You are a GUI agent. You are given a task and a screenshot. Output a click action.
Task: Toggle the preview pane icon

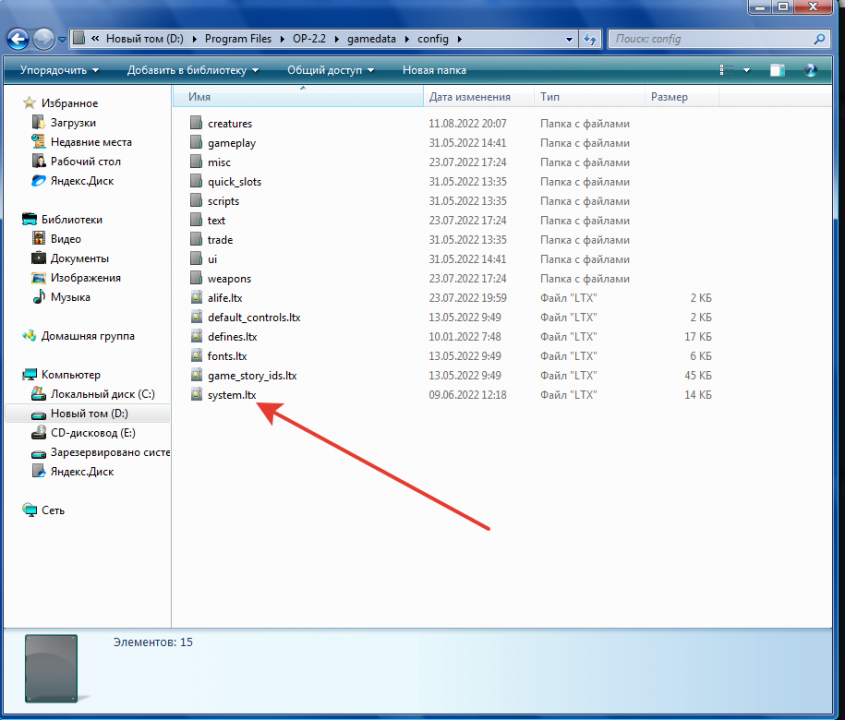coord(777,70)
